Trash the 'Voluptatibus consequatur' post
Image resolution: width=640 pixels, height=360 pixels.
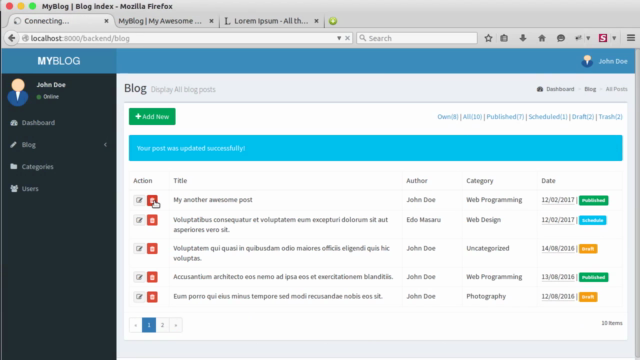point(152,220)
